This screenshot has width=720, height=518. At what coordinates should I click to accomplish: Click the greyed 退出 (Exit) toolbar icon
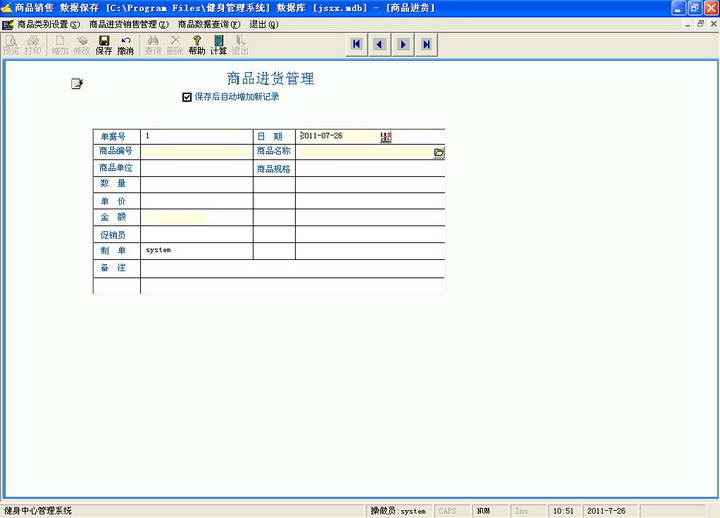point(240,45)
